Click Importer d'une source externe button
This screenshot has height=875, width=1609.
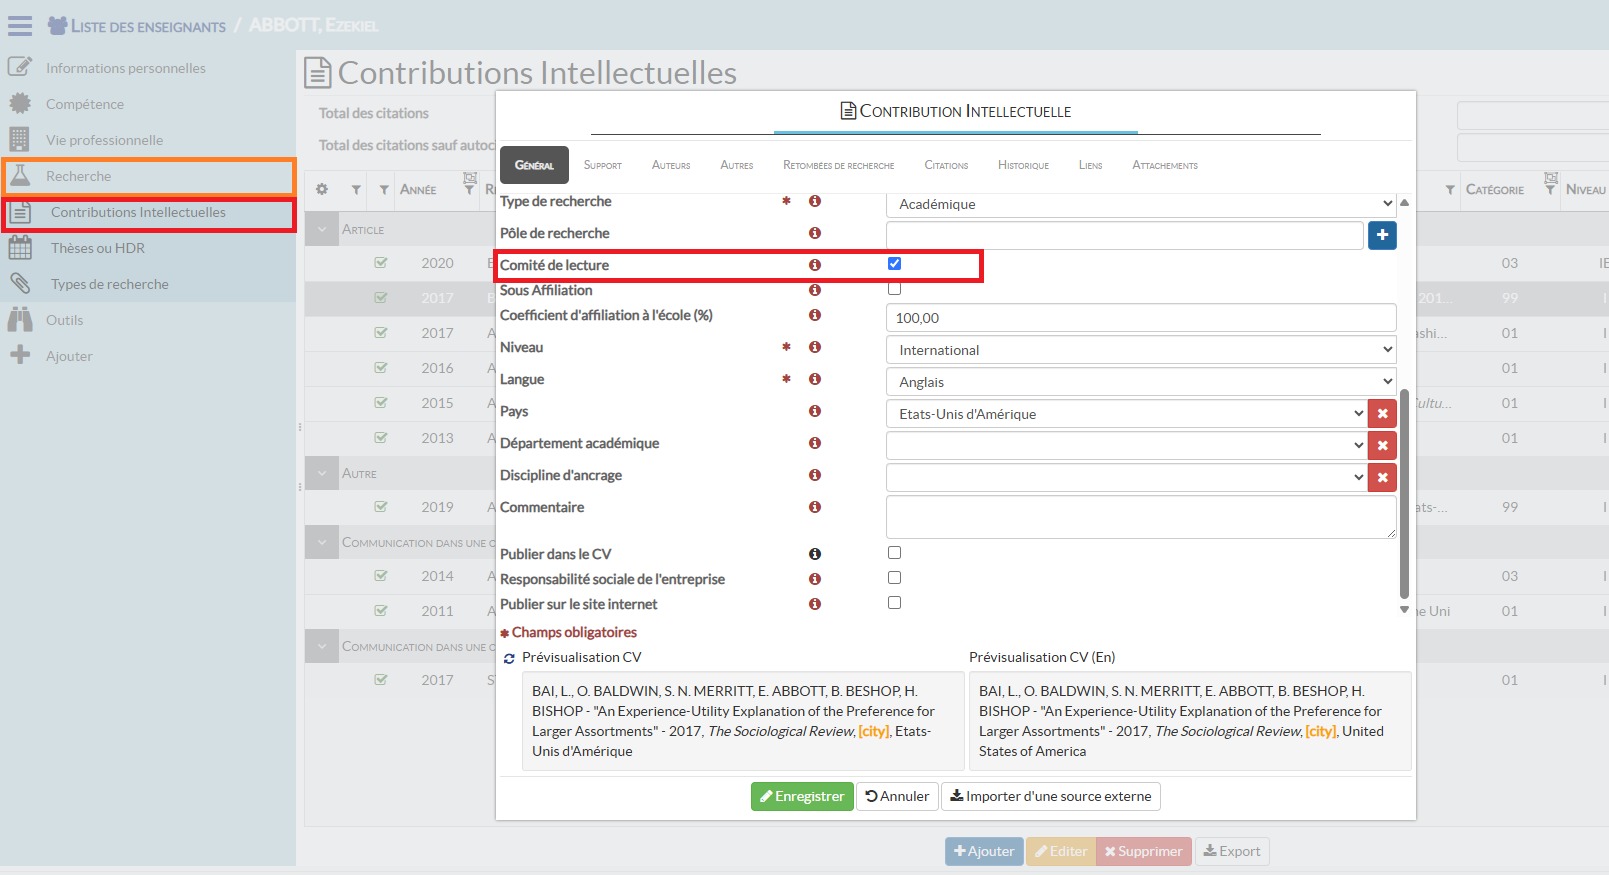1050,796
